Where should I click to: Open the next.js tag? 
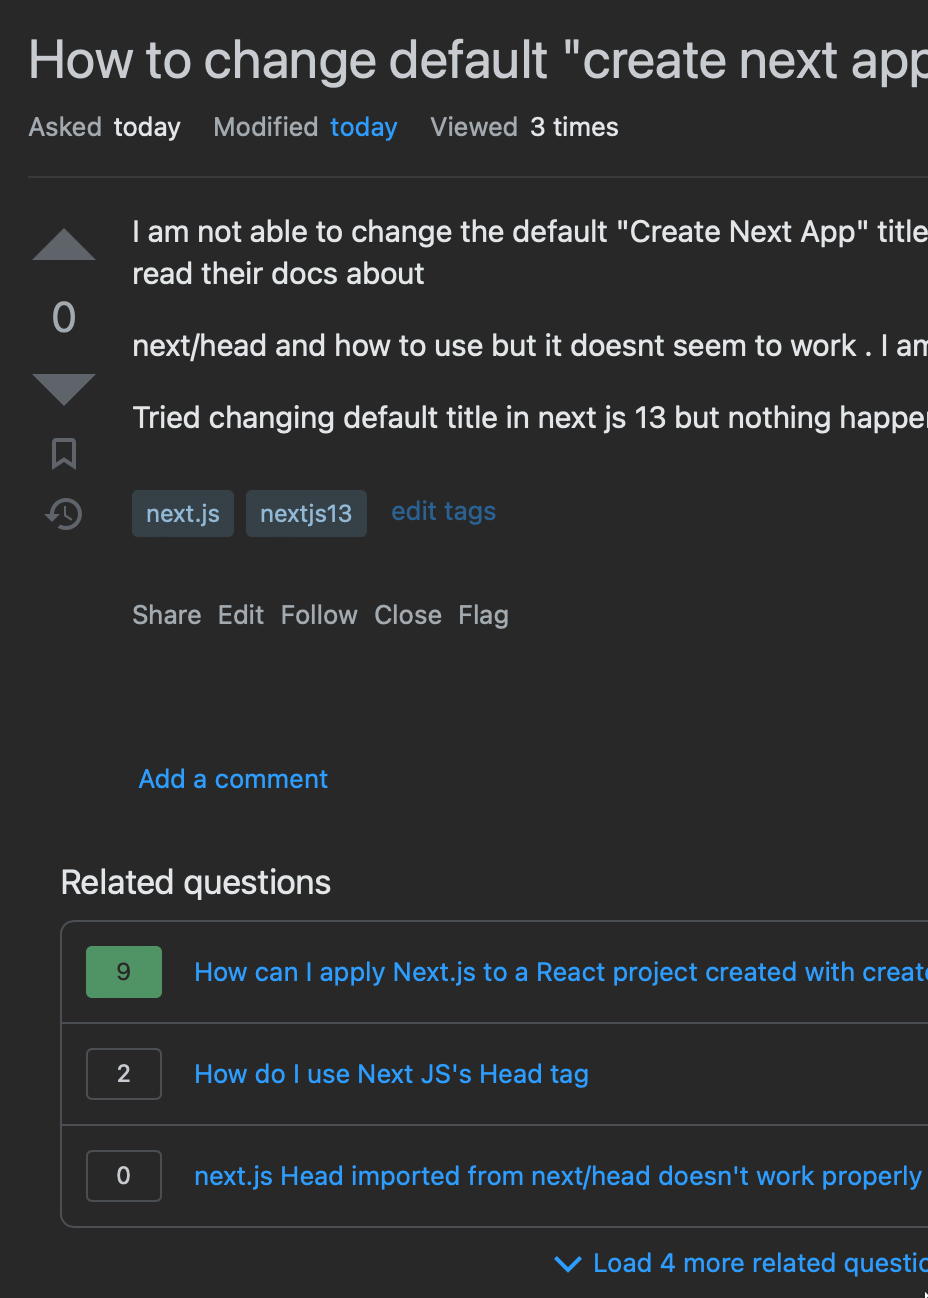point(182,513)
